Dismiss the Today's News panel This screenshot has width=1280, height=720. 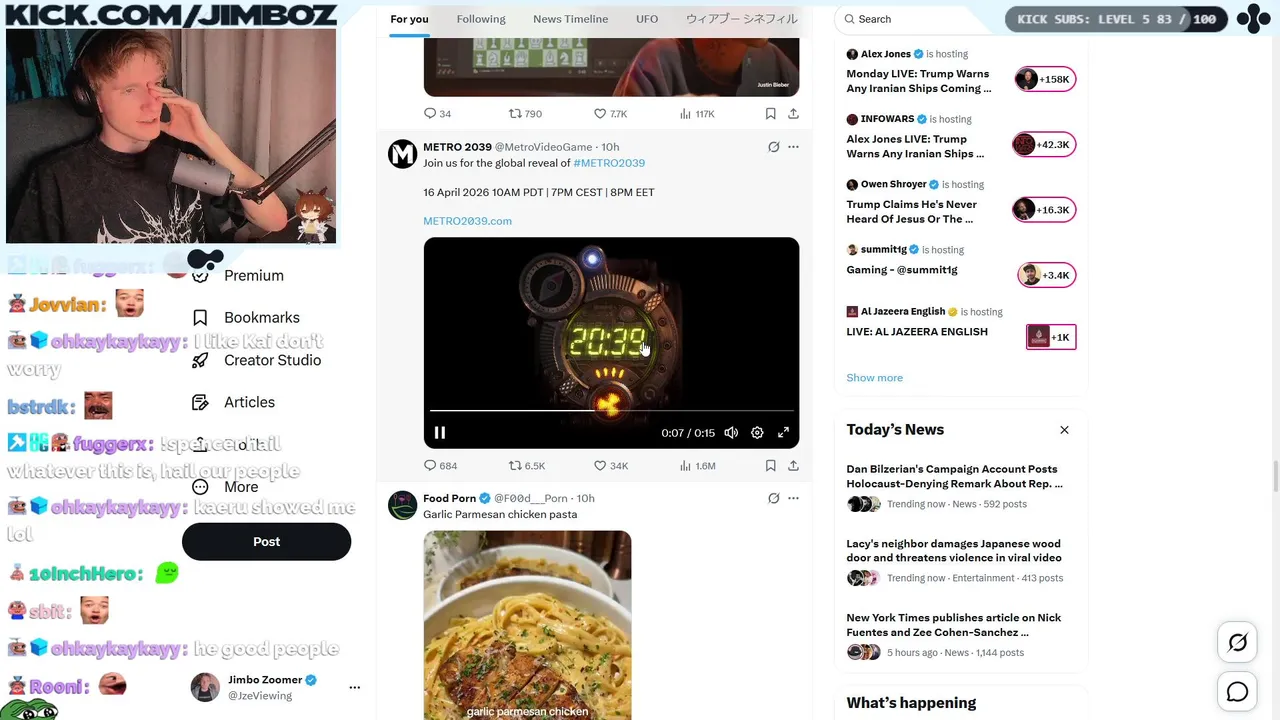[x=1064, y=430]
